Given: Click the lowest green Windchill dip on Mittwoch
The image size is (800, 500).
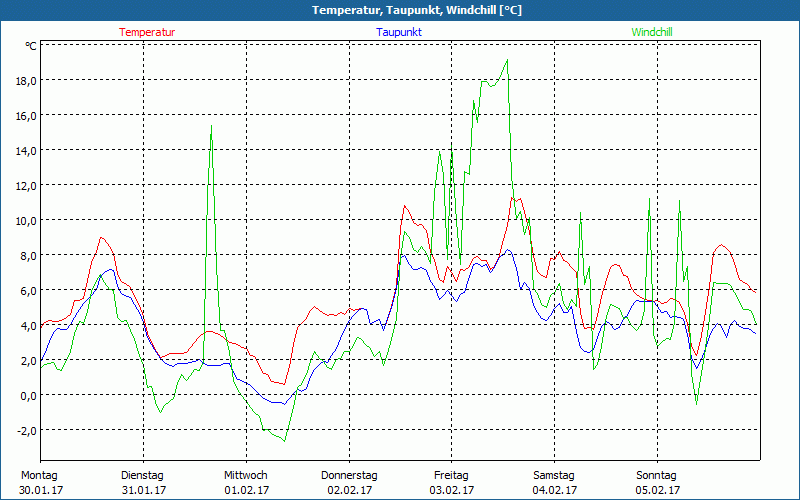Looking at the screenshot, I should 284,441.
